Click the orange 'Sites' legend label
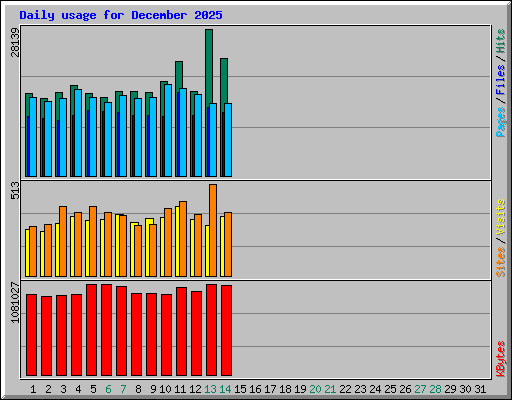 click(x=500, y=262)
